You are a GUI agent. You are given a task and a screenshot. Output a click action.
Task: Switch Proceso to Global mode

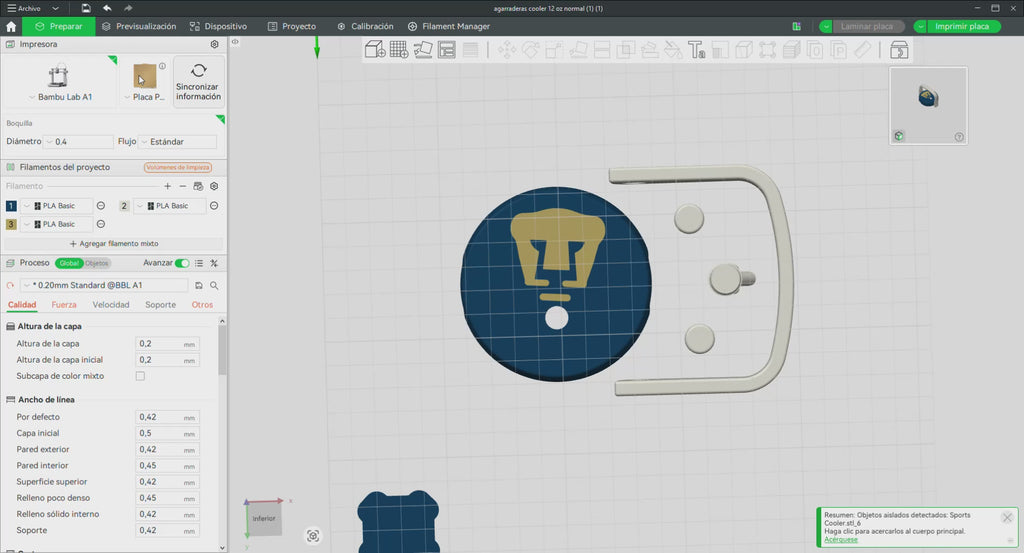click(x=69, y=263)
